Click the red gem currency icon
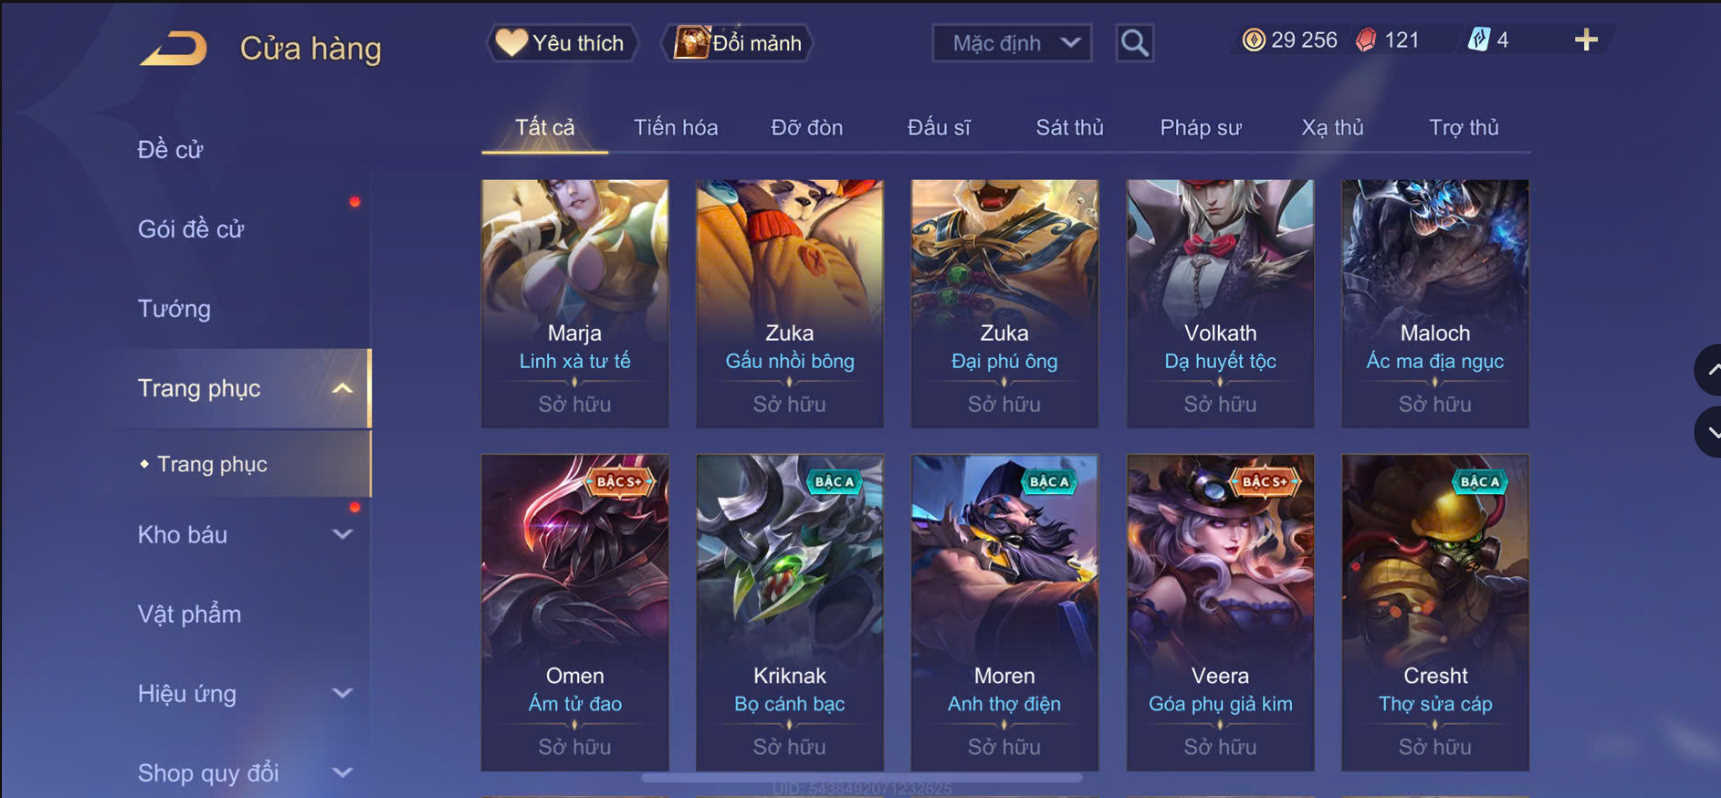 [1366, 40]
